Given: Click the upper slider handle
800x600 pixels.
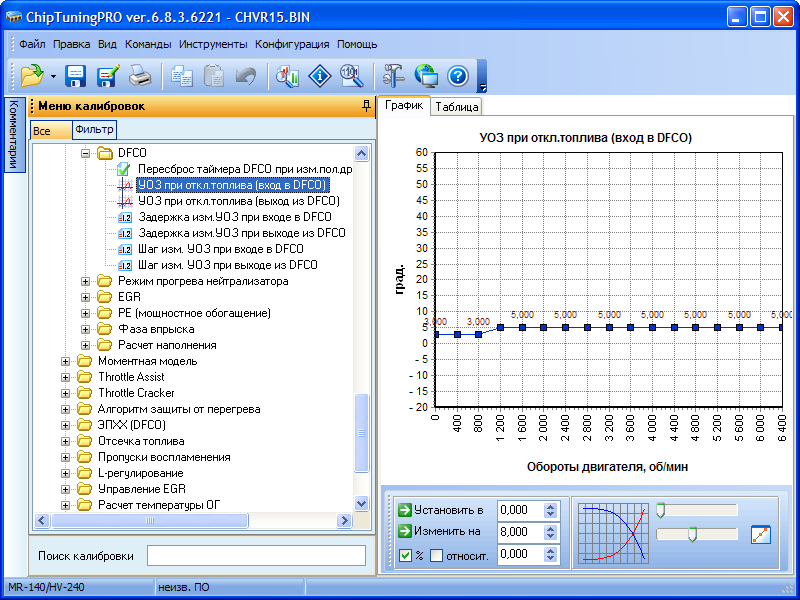Looking at the screenshot, I should [x=661, y=510].
